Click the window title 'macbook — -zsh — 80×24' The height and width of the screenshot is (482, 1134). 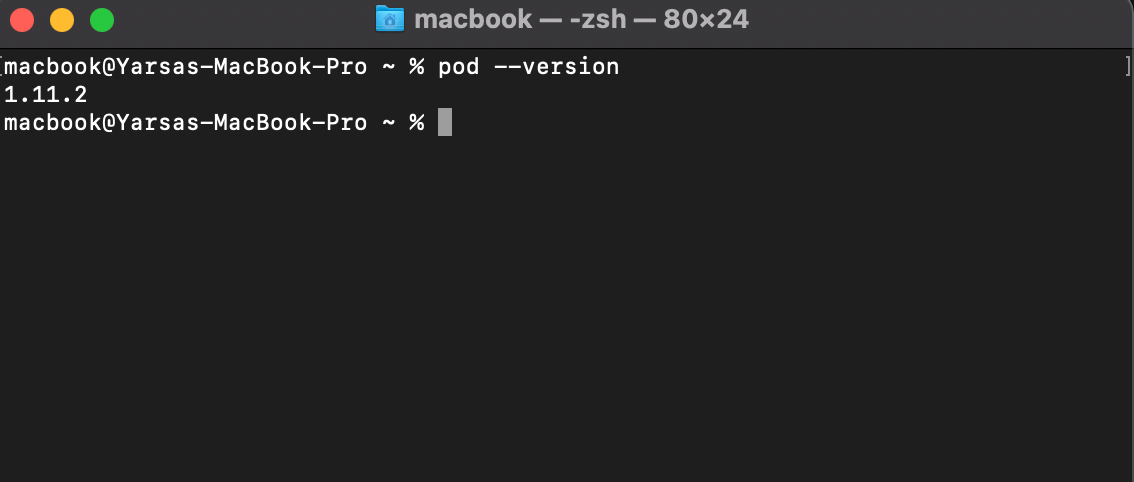581,20
